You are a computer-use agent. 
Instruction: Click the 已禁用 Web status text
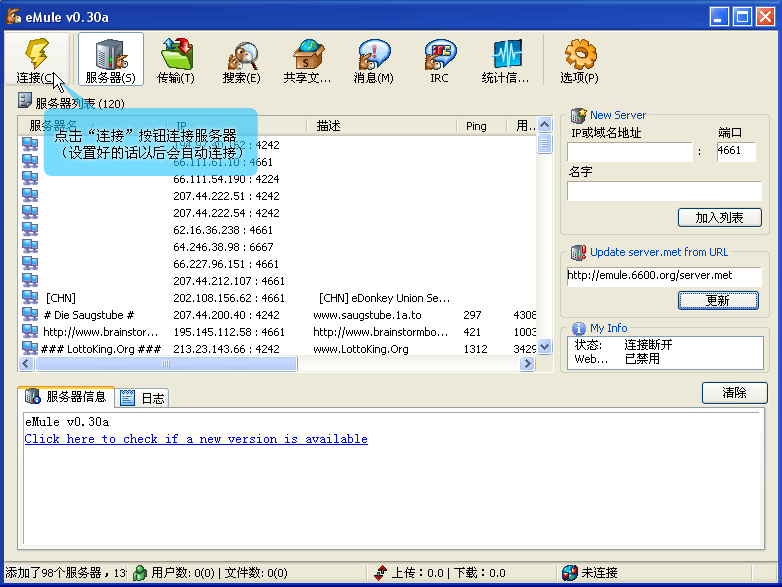tap(642, 359)
